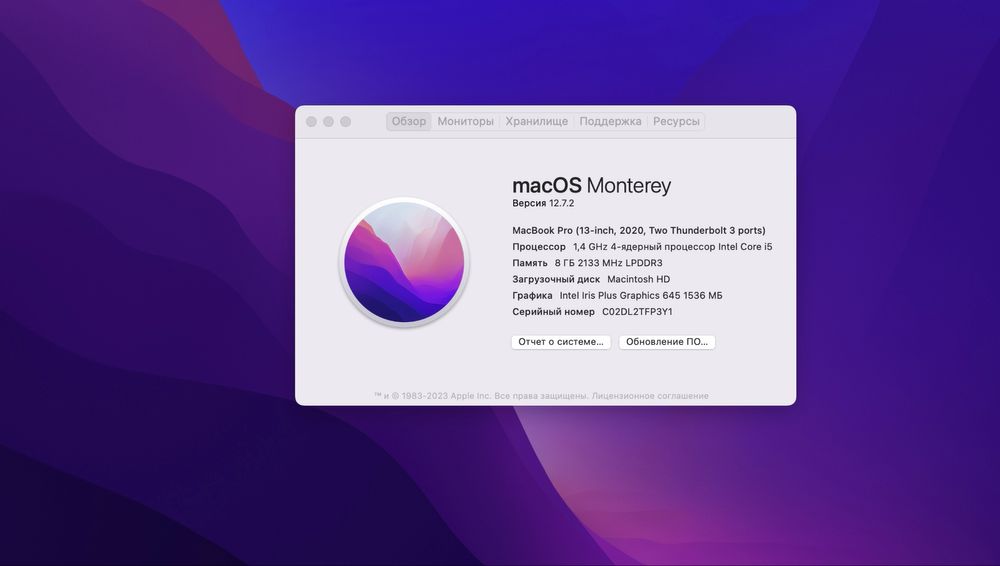1000x566 pixels.
Task: Click the macOS Monterey heading
Action: [592, 186]
